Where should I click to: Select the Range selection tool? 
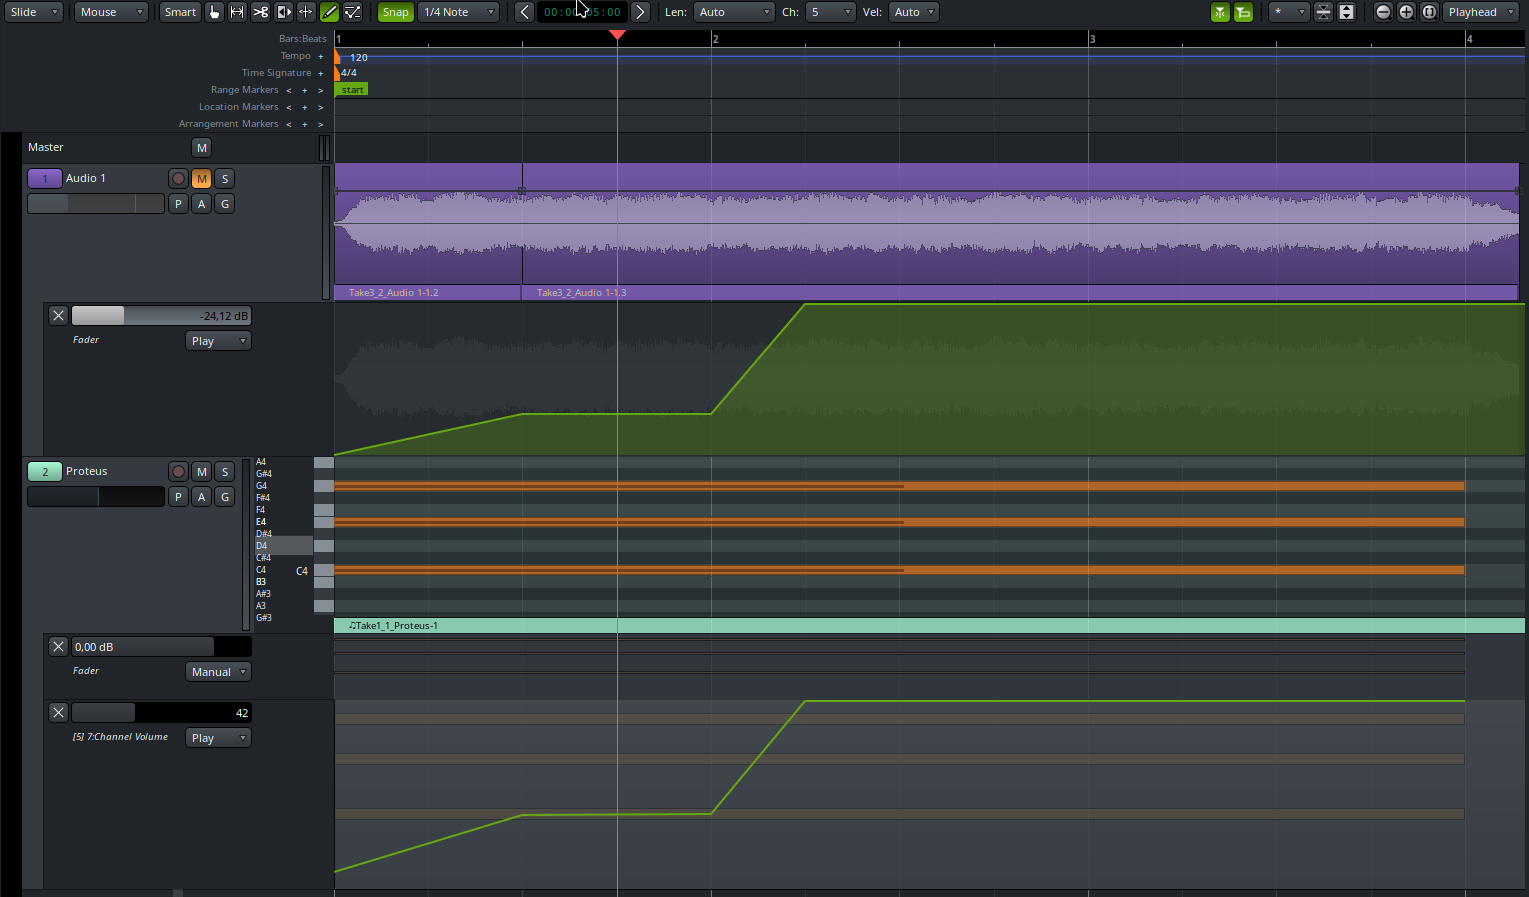(237, 12)
